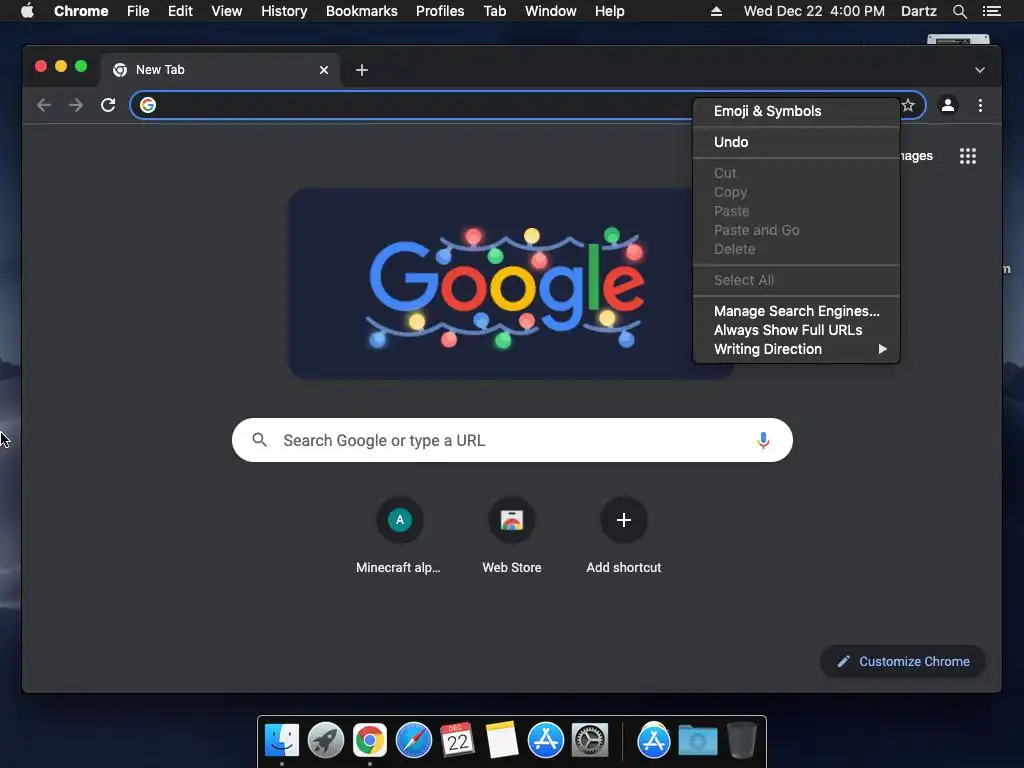
Task: Click the Images link
Action: pyautogui.click(x=917, y=156)
